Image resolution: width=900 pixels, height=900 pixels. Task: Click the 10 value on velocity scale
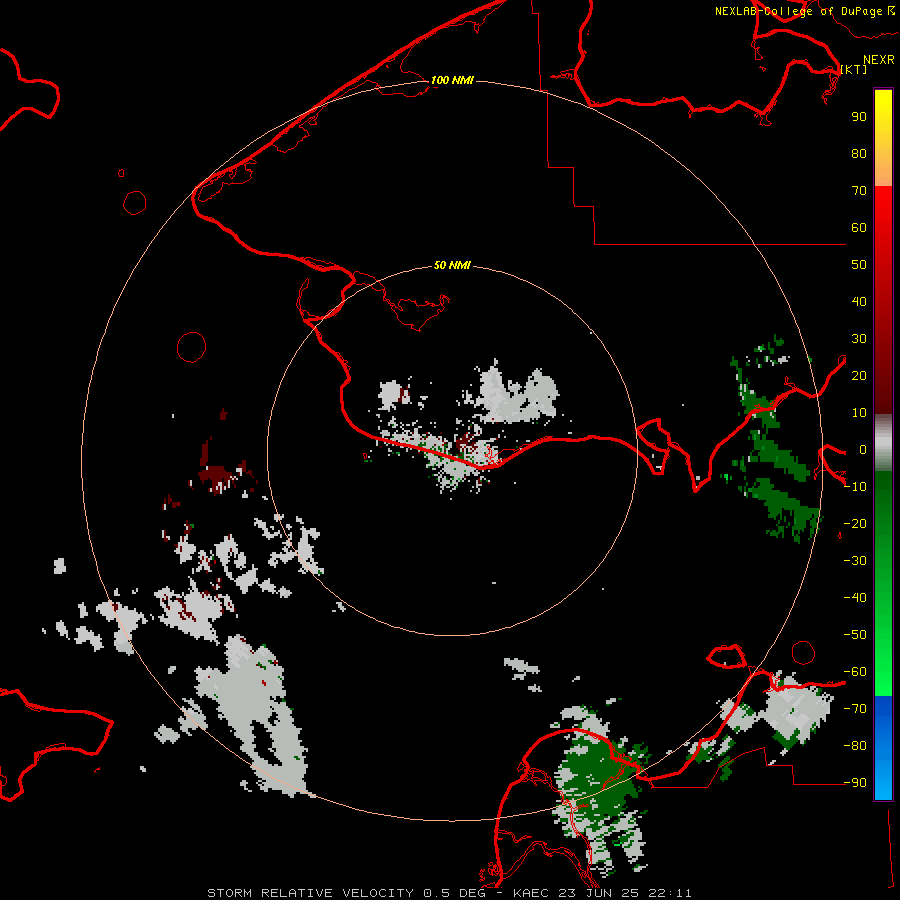coord(859,413)
